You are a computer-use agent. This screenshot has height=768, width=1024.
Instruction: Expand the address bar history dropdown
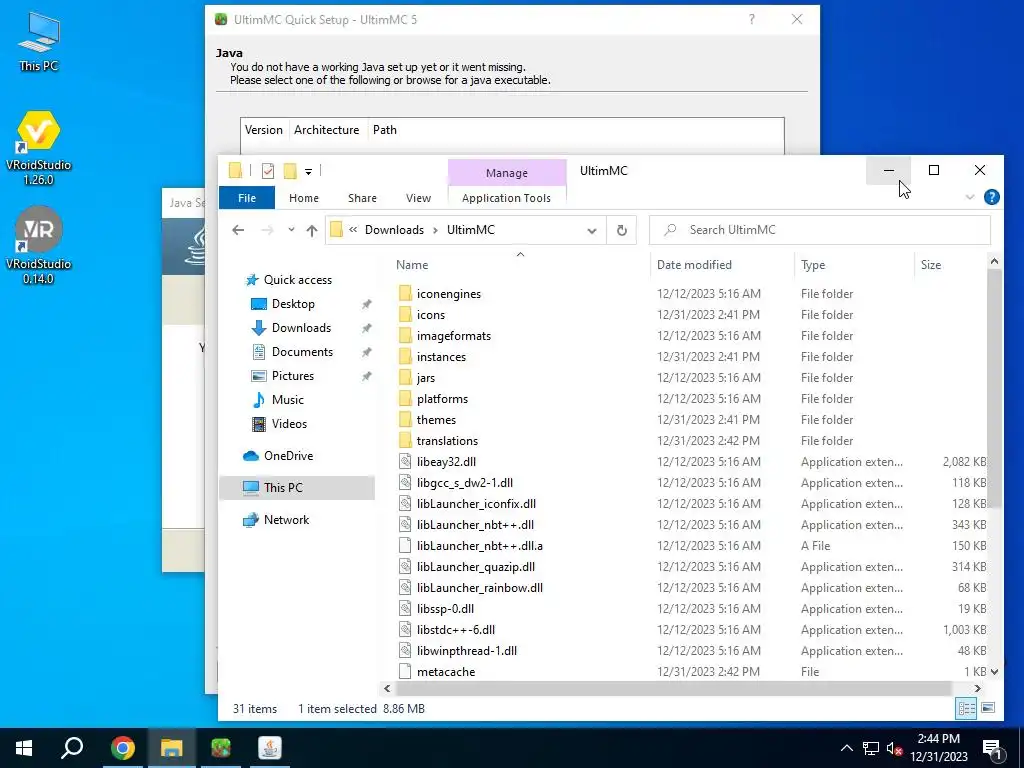pos(592,231)
